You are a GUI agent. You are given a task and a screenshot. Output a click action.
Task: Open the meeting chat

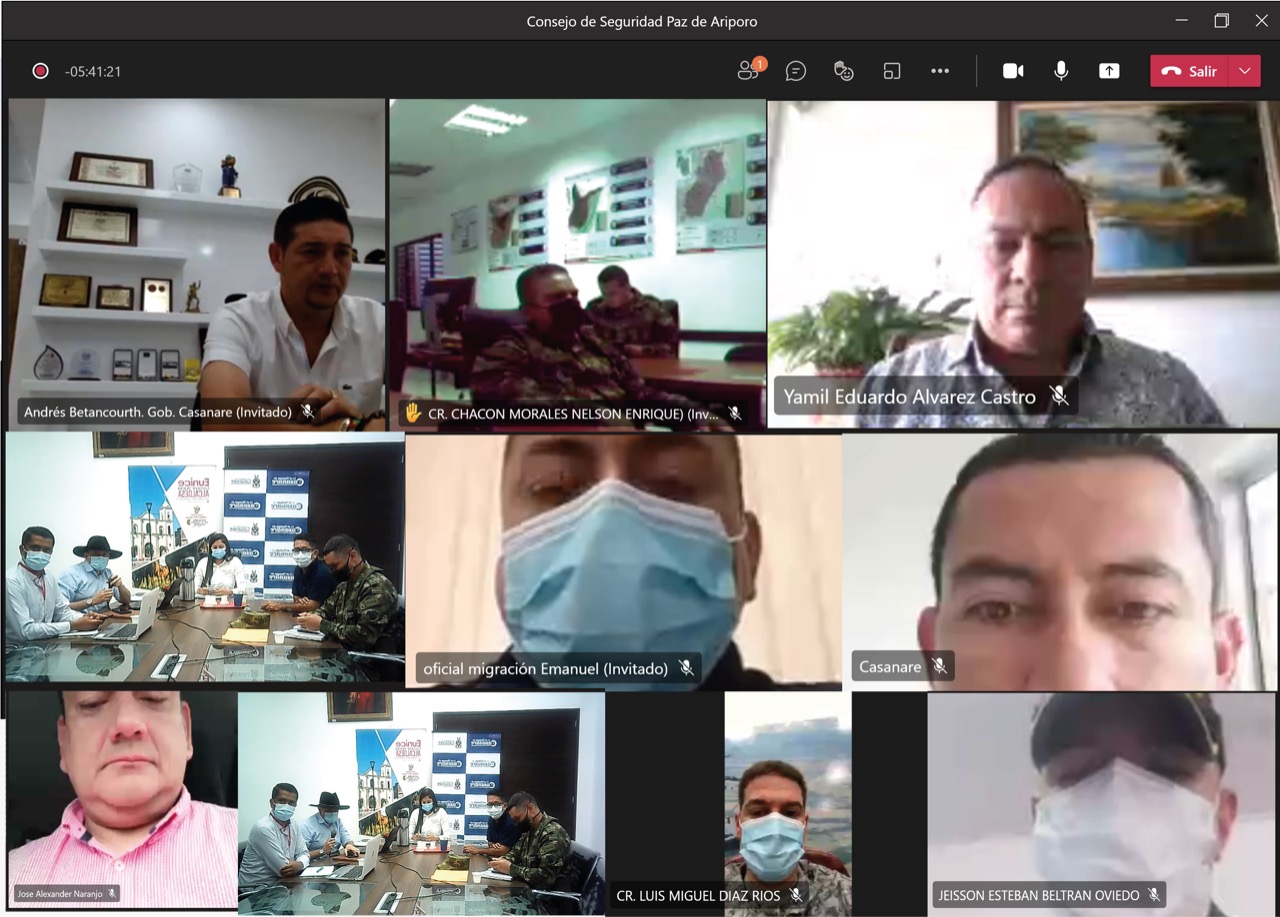[x=796, y=71]
